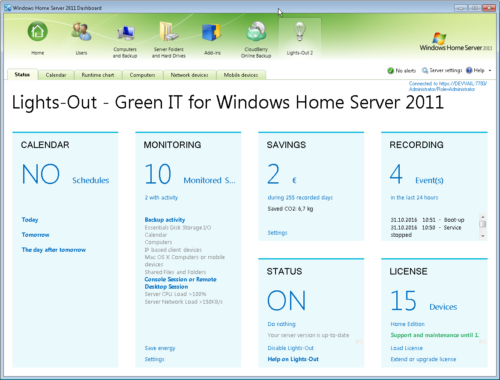Click the large 15 license count
500x380 pixels.
(x=403, y=300)
